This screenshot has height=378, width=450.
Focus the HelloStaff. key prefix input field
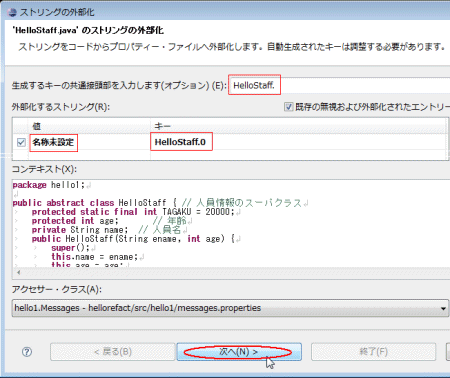click(339, 85)
